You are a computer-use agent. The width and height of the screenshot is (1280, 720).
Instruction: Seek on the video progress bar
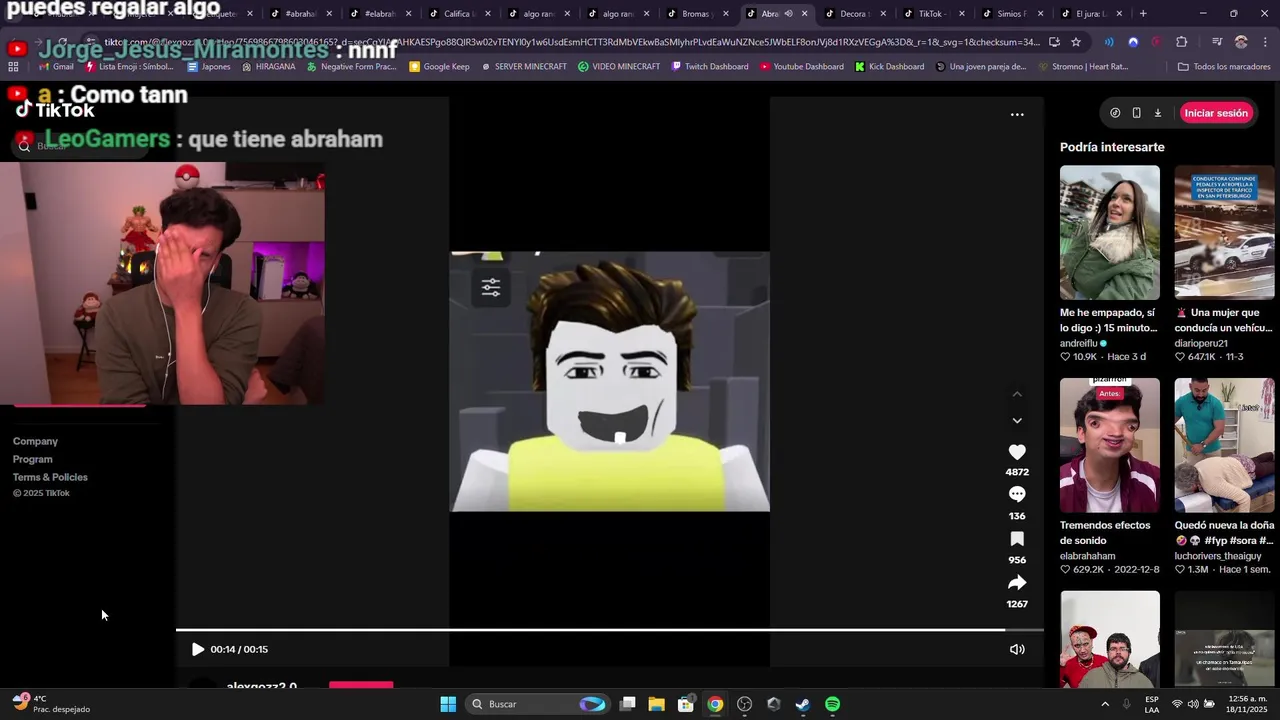[609, 630]
